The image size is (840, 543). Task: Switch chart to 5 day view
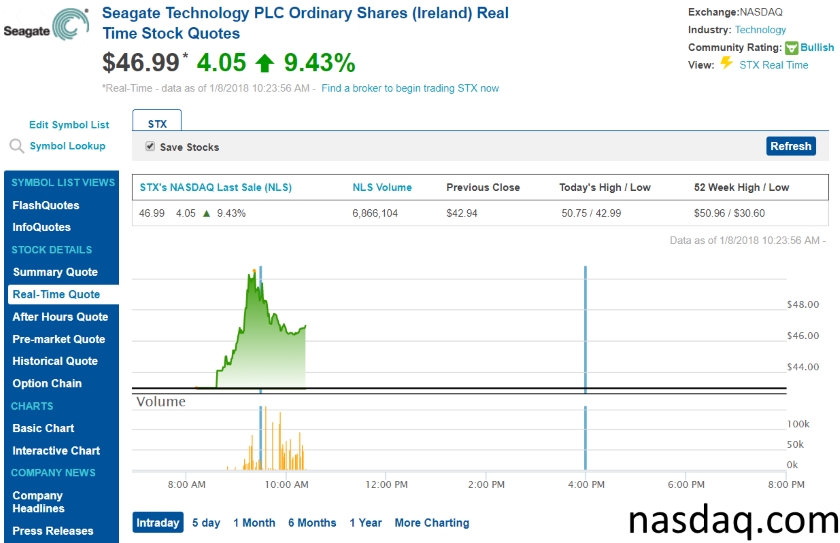pyautogui.click(x=206, y=523)
